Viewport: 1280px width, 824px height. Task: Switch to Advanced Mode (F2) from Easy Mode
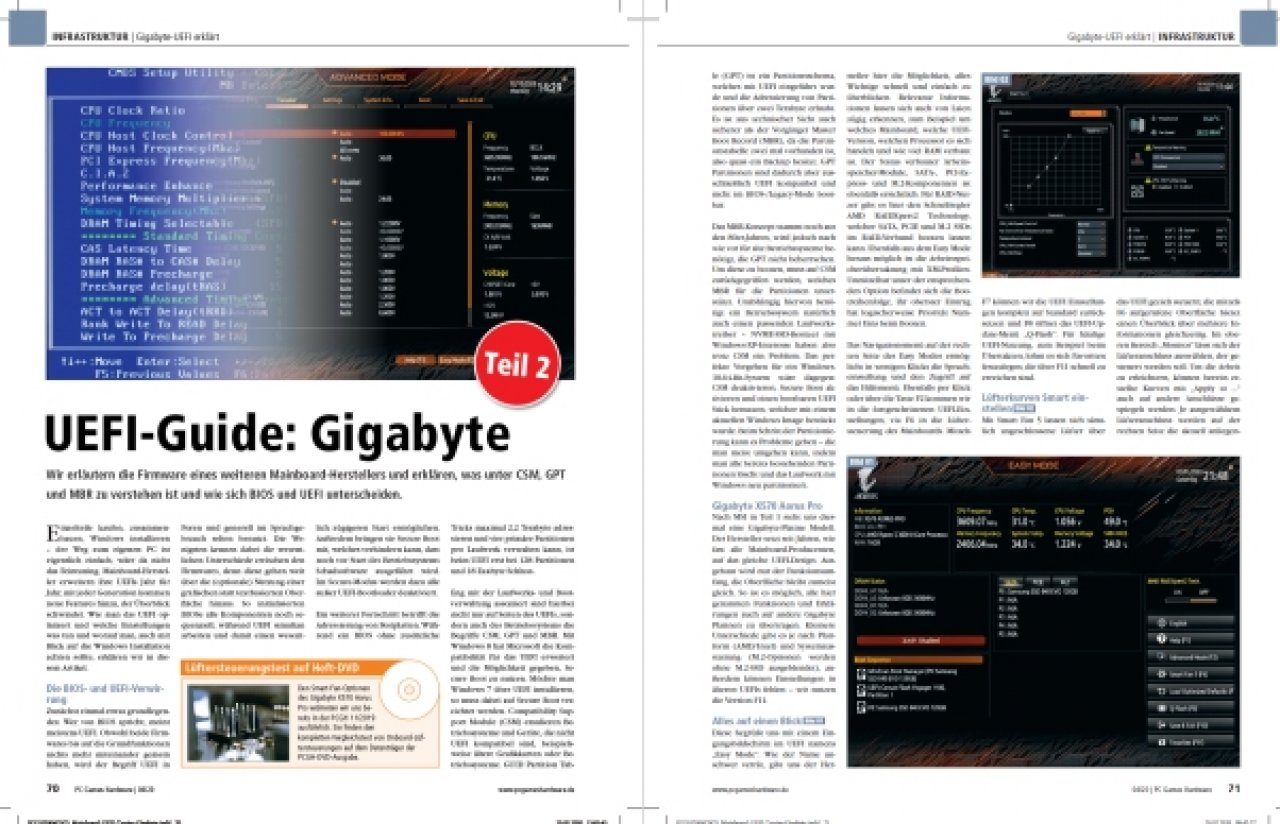pyautogui.click(x=1191, y=656)
